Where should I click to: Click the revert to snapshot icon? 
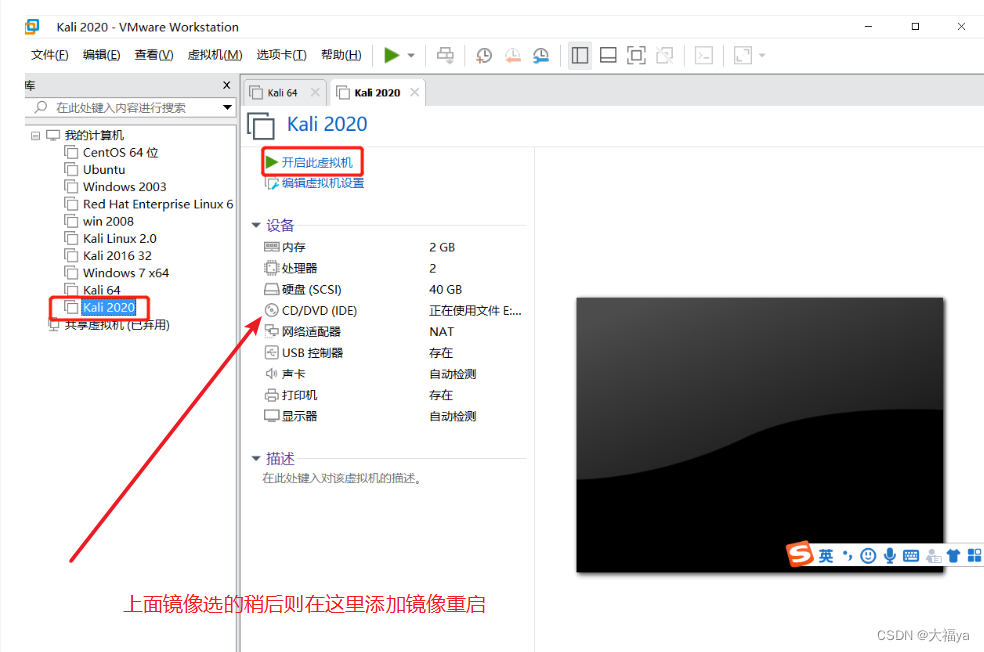click(513, 55)
